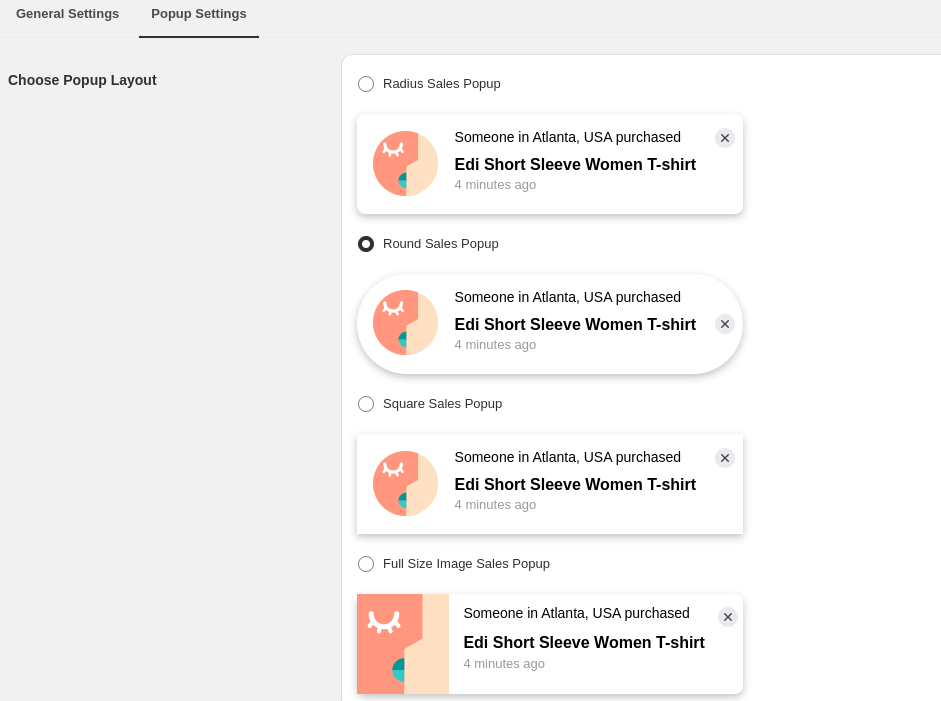Open the product link in the Square popup
The width and height of the screenshot is (941, 701).
pos(575,484)
